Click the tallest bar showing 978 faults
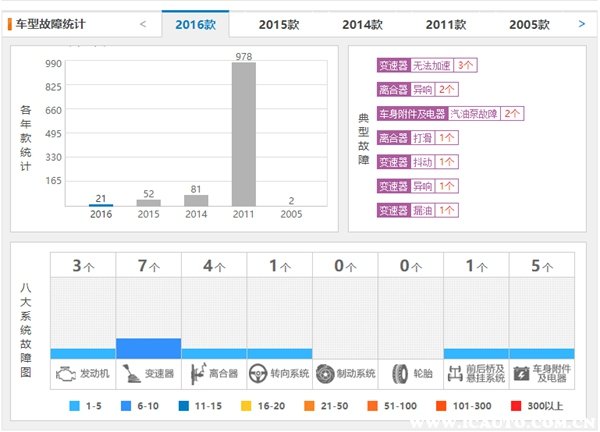600x432 pixels. pos(243,134)
